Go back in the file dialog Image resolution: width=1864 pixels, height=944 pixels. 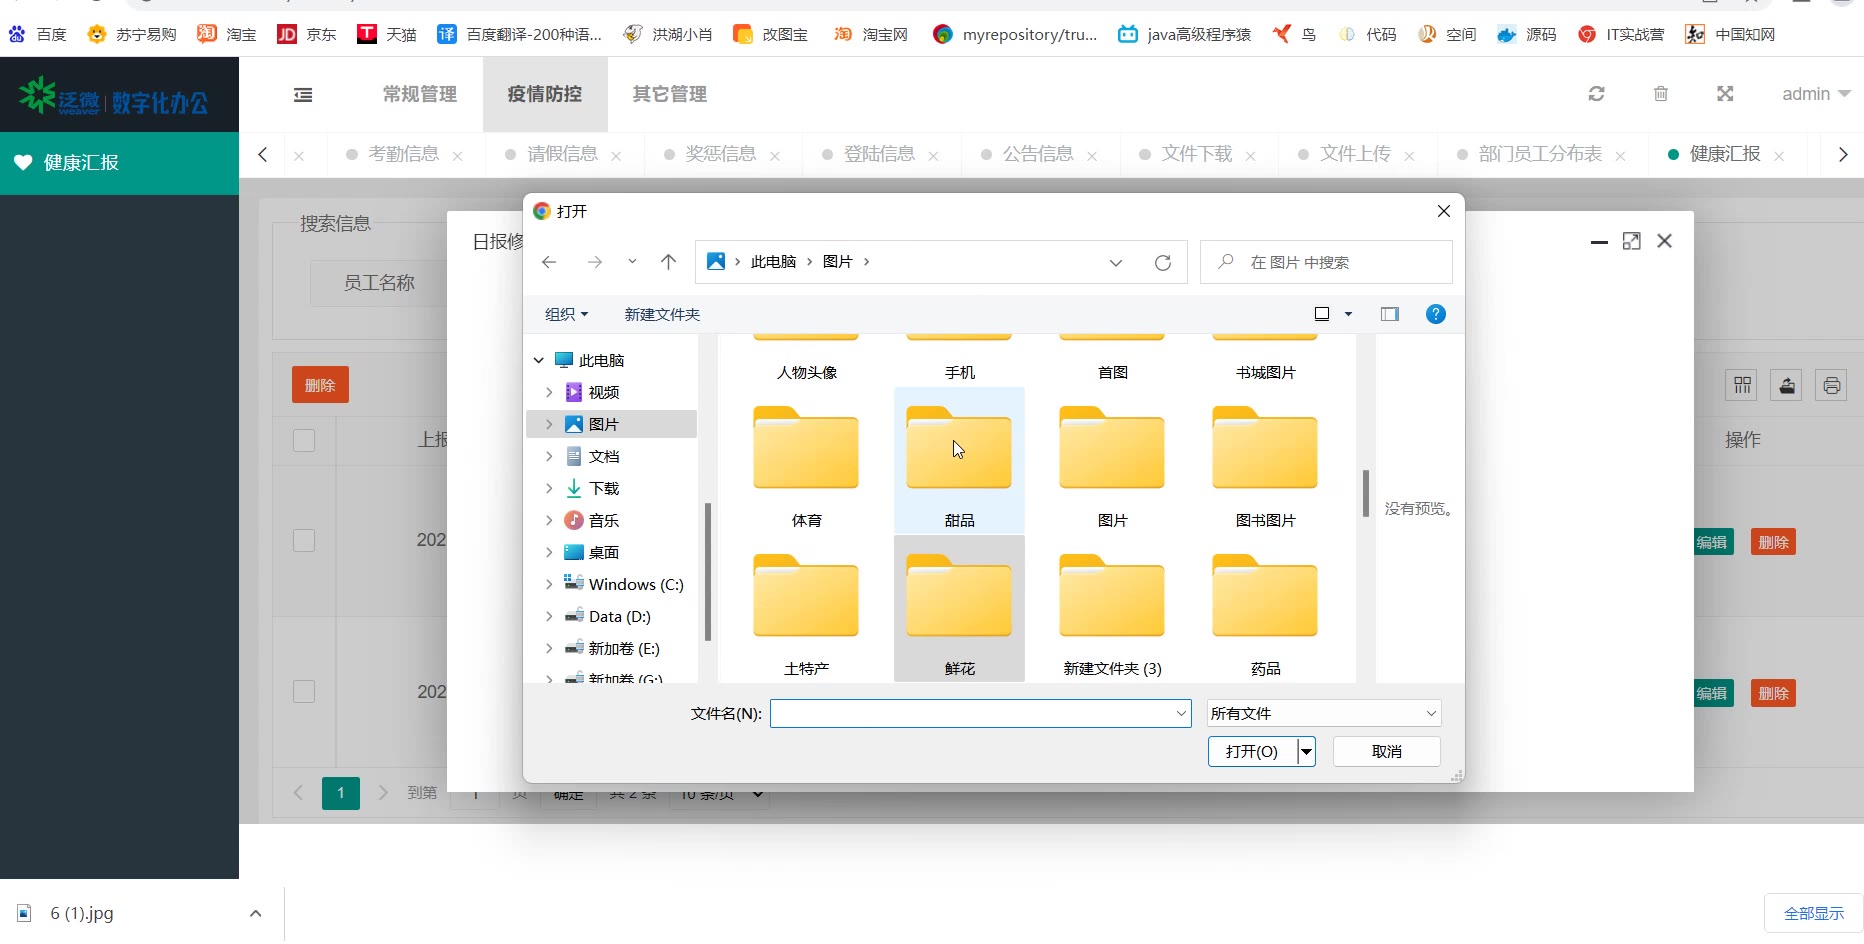(549, 262)
